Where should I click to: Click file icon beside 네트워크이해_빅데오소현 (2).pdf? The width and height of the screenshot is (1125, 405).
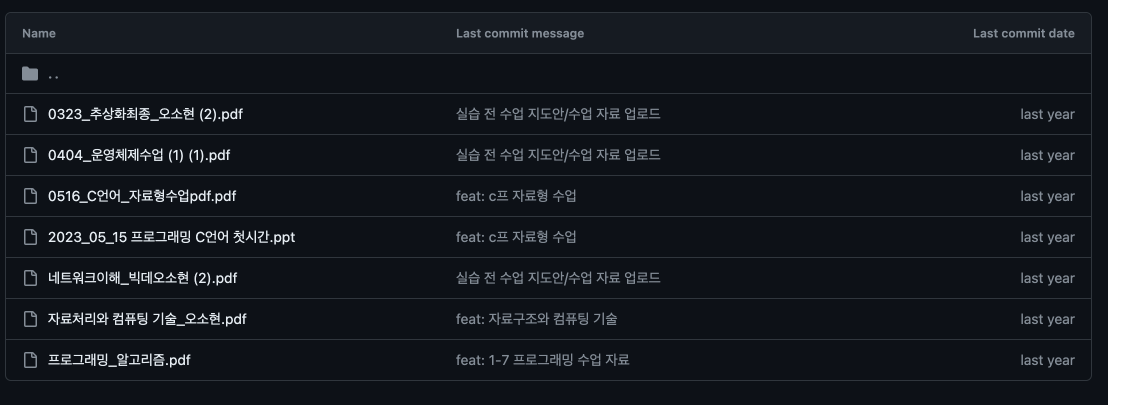tap(30, 278)
